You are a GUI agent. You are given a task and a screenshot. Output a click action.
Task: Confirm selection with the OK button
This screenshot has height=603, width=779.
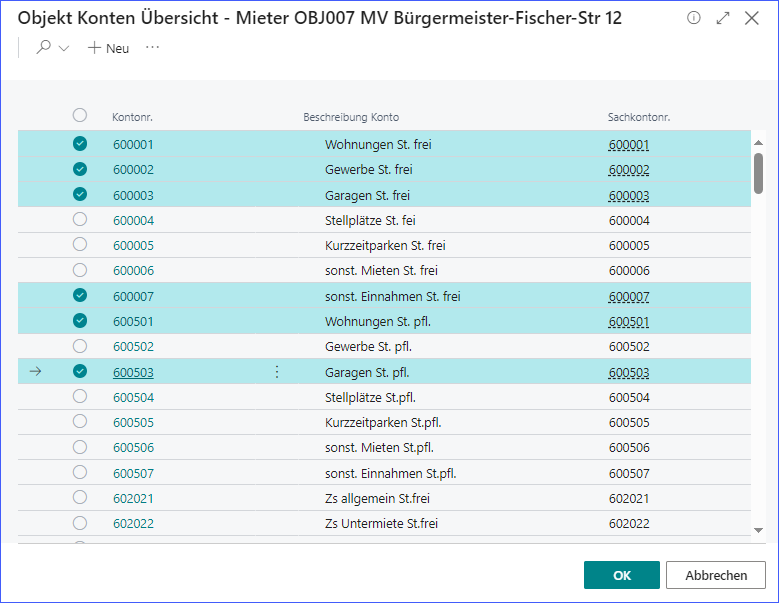621,575
